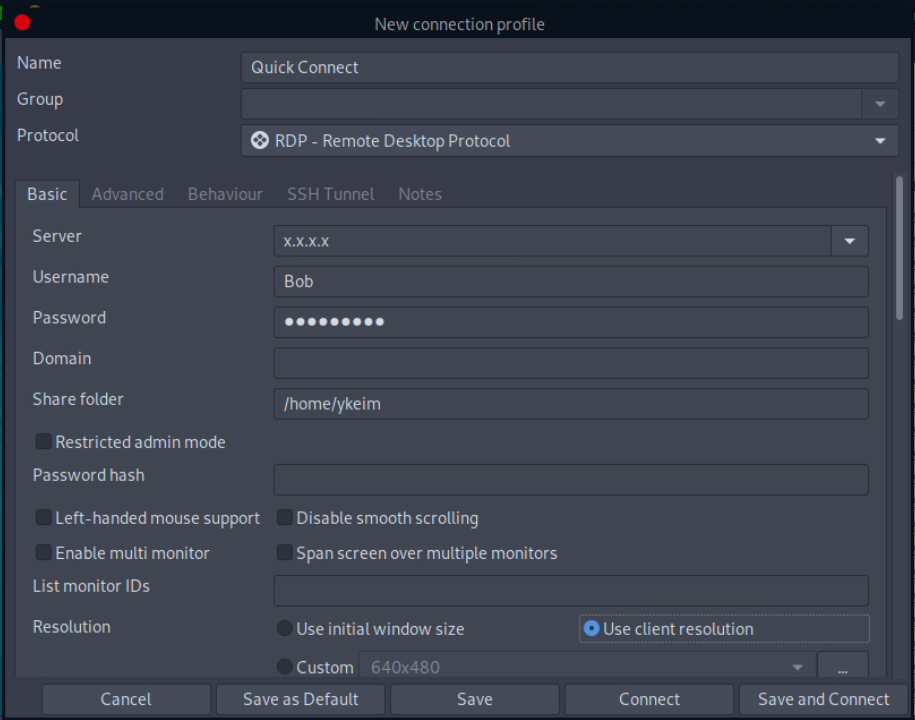Enable Left-handed mouse support
Viewport: 915px width, 720px height.
(x=42, y=517)
